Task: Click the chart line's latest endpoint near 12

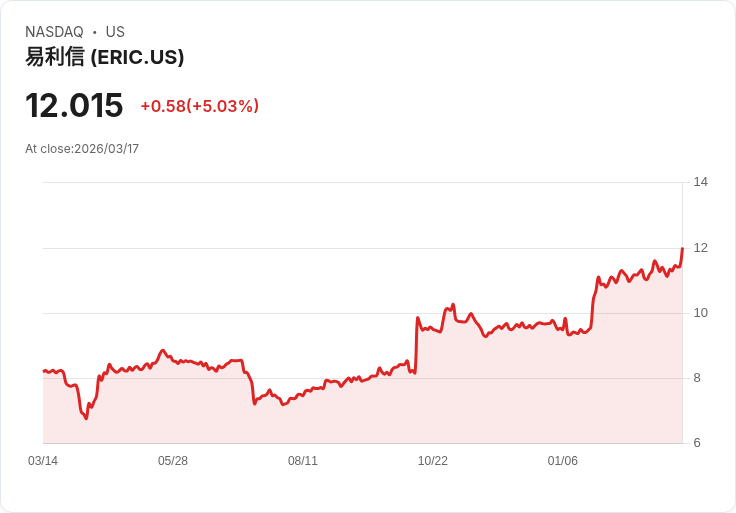Action: click(682, 249)
